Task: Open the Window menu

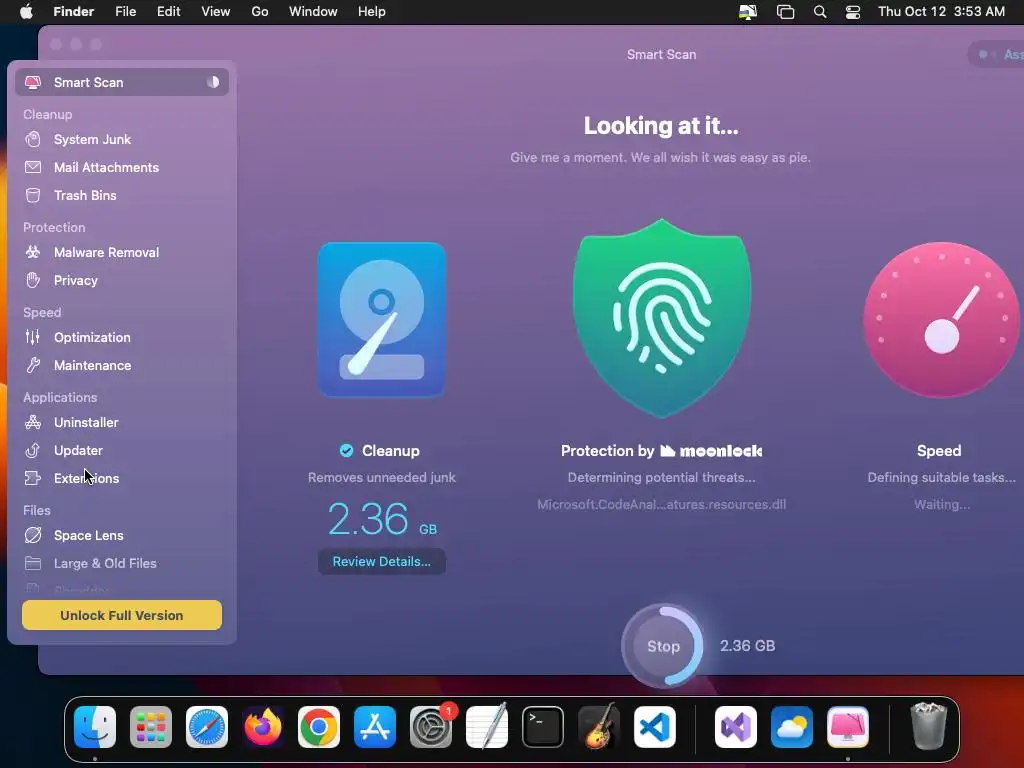Action: pyautogui.click(x=313, y=12)
